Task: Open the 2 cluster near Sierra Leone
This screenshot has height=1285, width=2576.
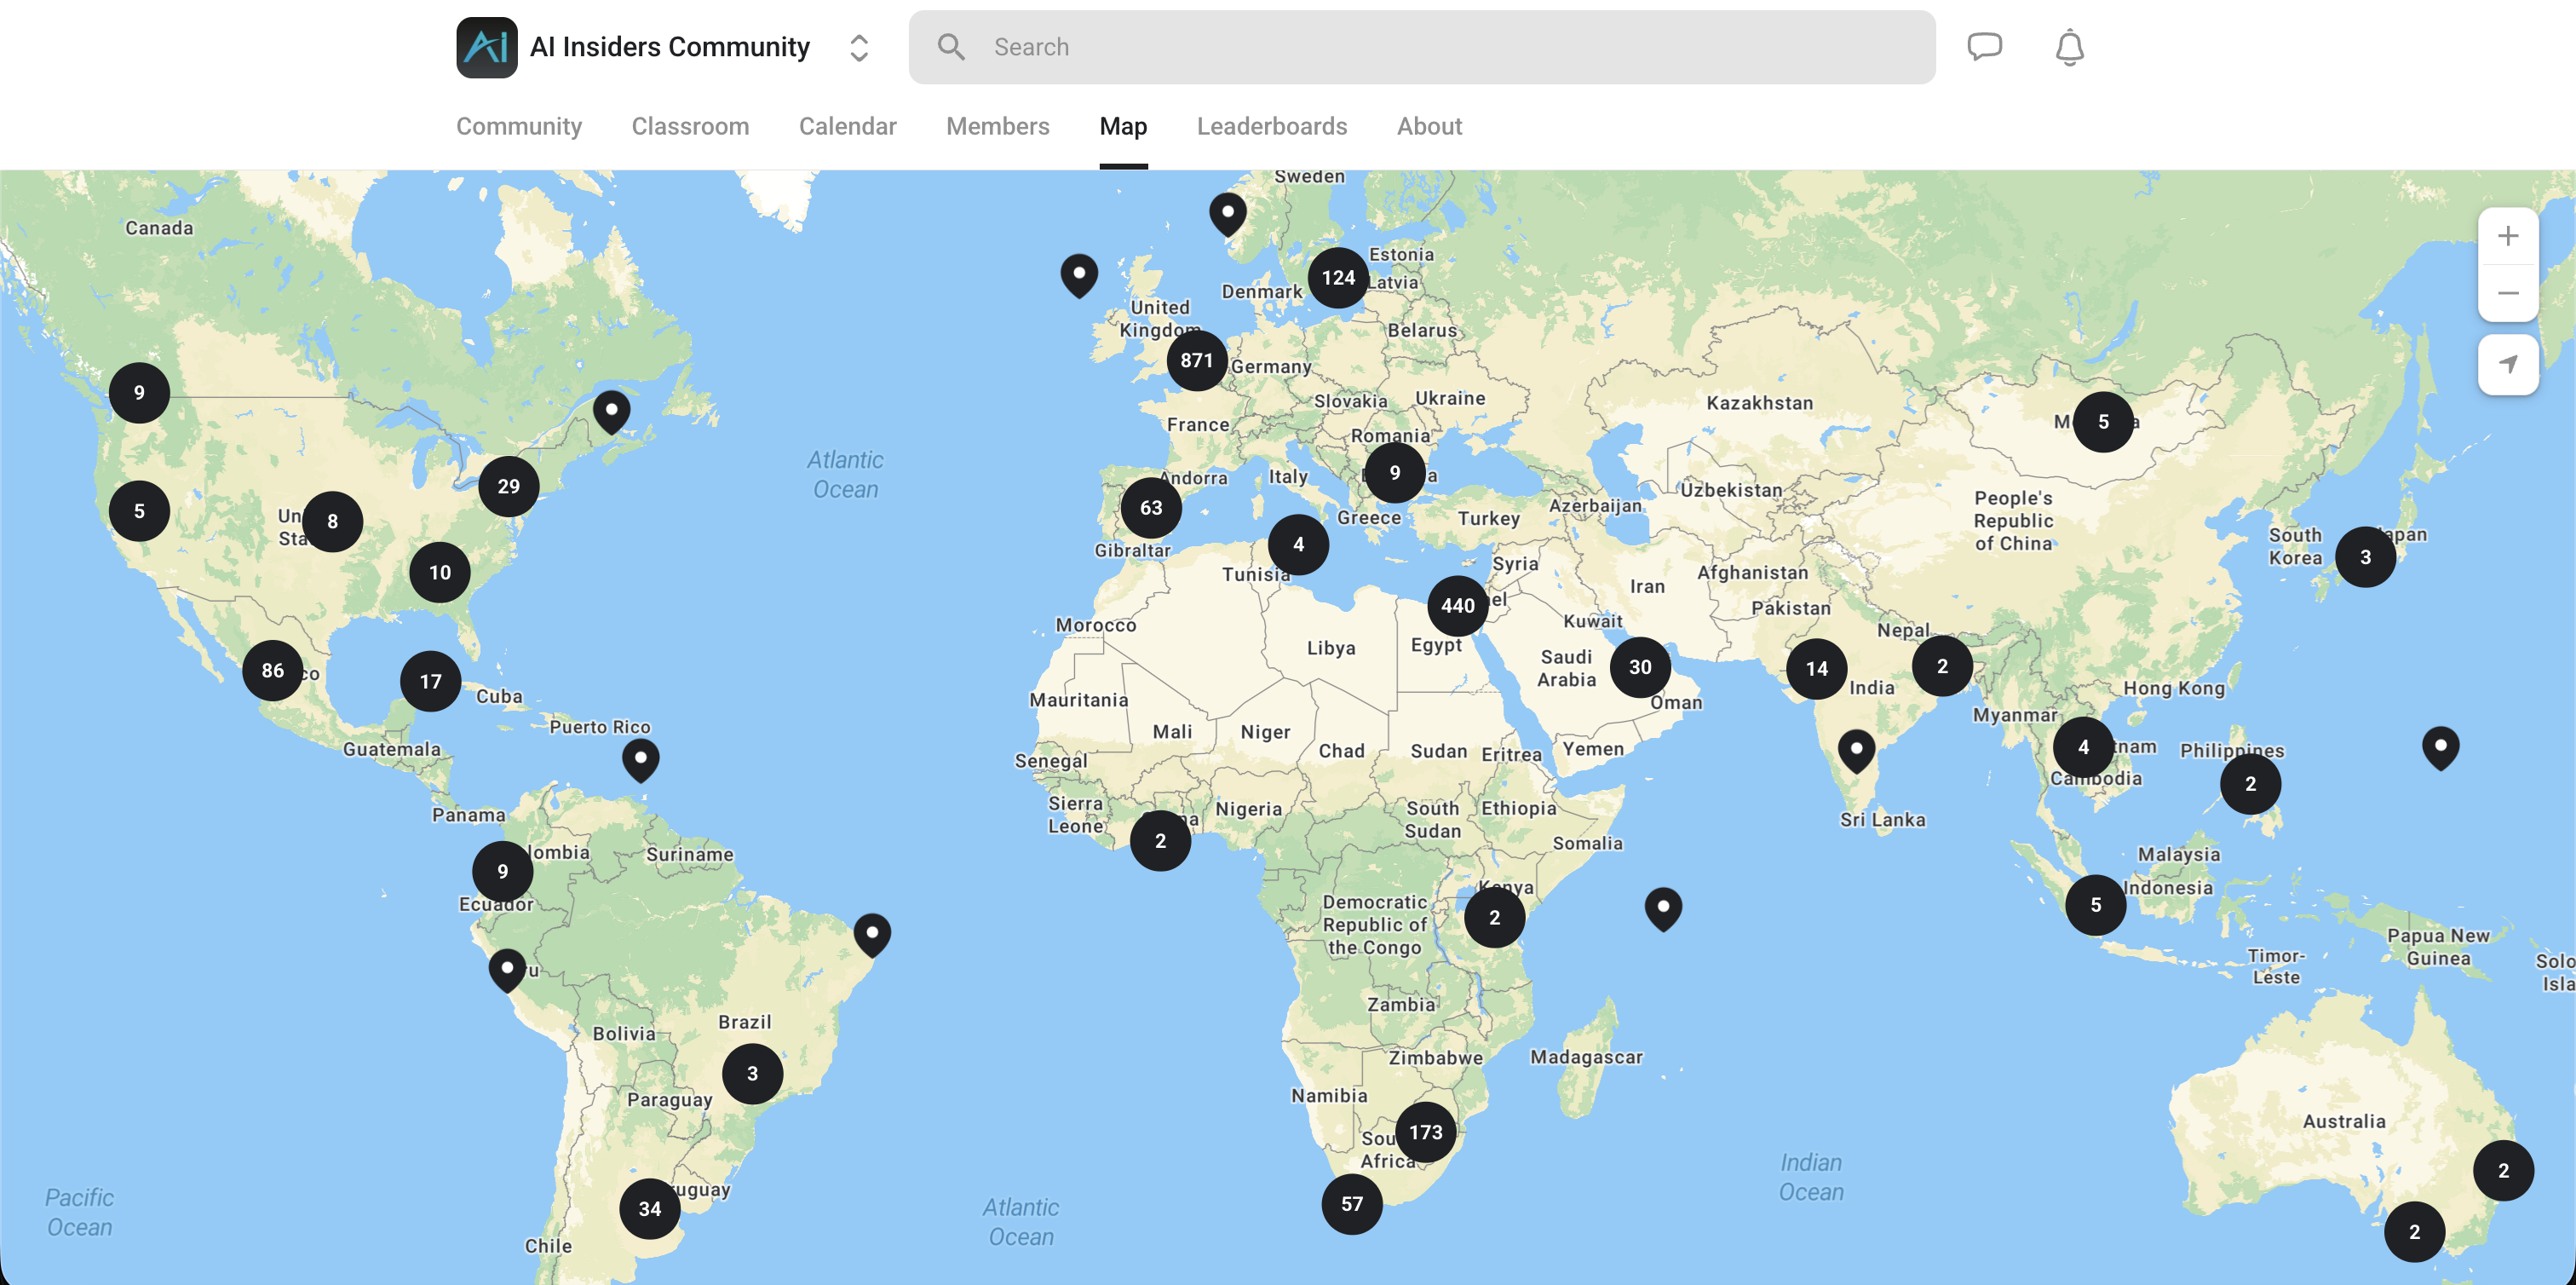Action: (x=1159, y=840)
